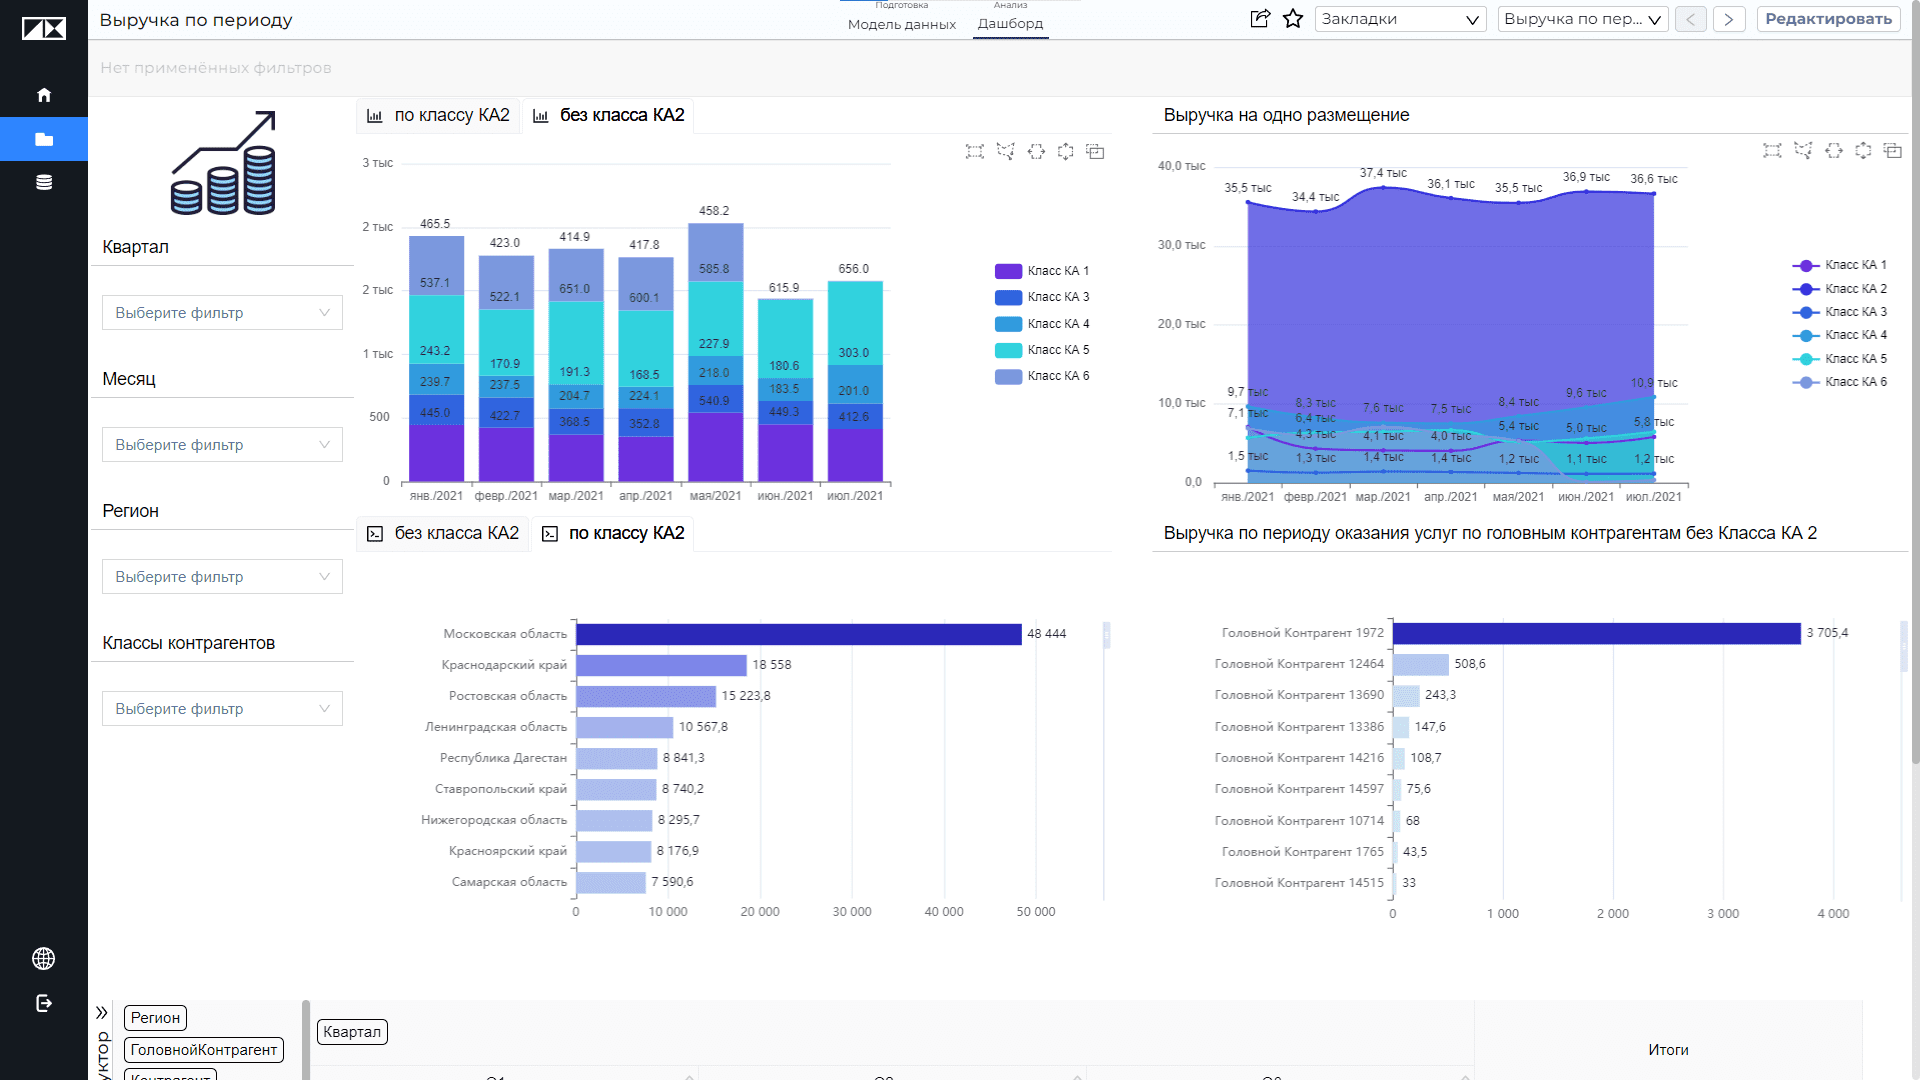Click the Редактировать button
This screenshot has height=1080, width=1920.
[x=1828, y=19]
